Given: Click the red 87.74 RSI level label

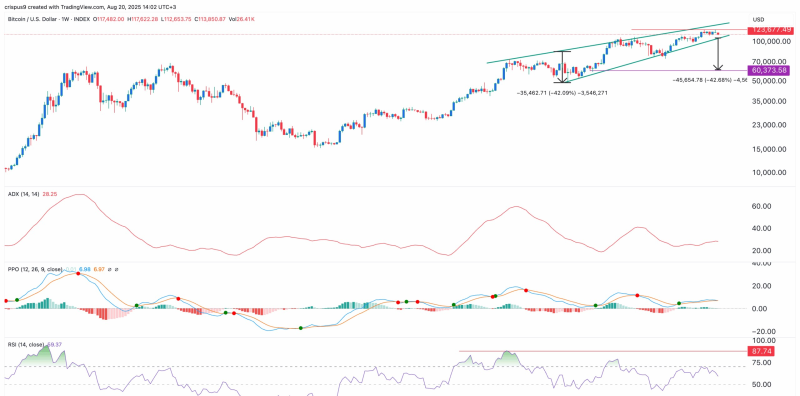Looking at the screenshot, I should 760,351.
